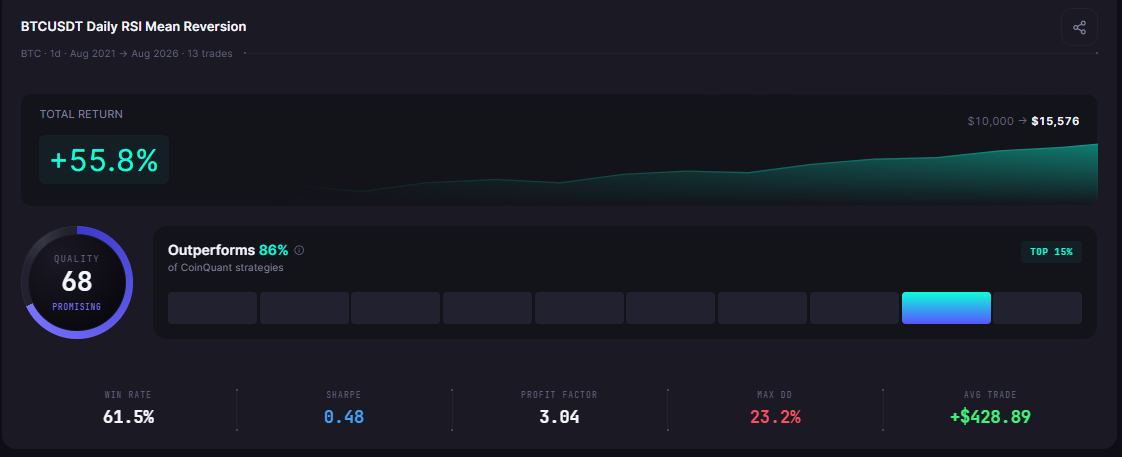Click the Outperforms 86% heading
This screenshot has width=1122, height=457.
228,250
